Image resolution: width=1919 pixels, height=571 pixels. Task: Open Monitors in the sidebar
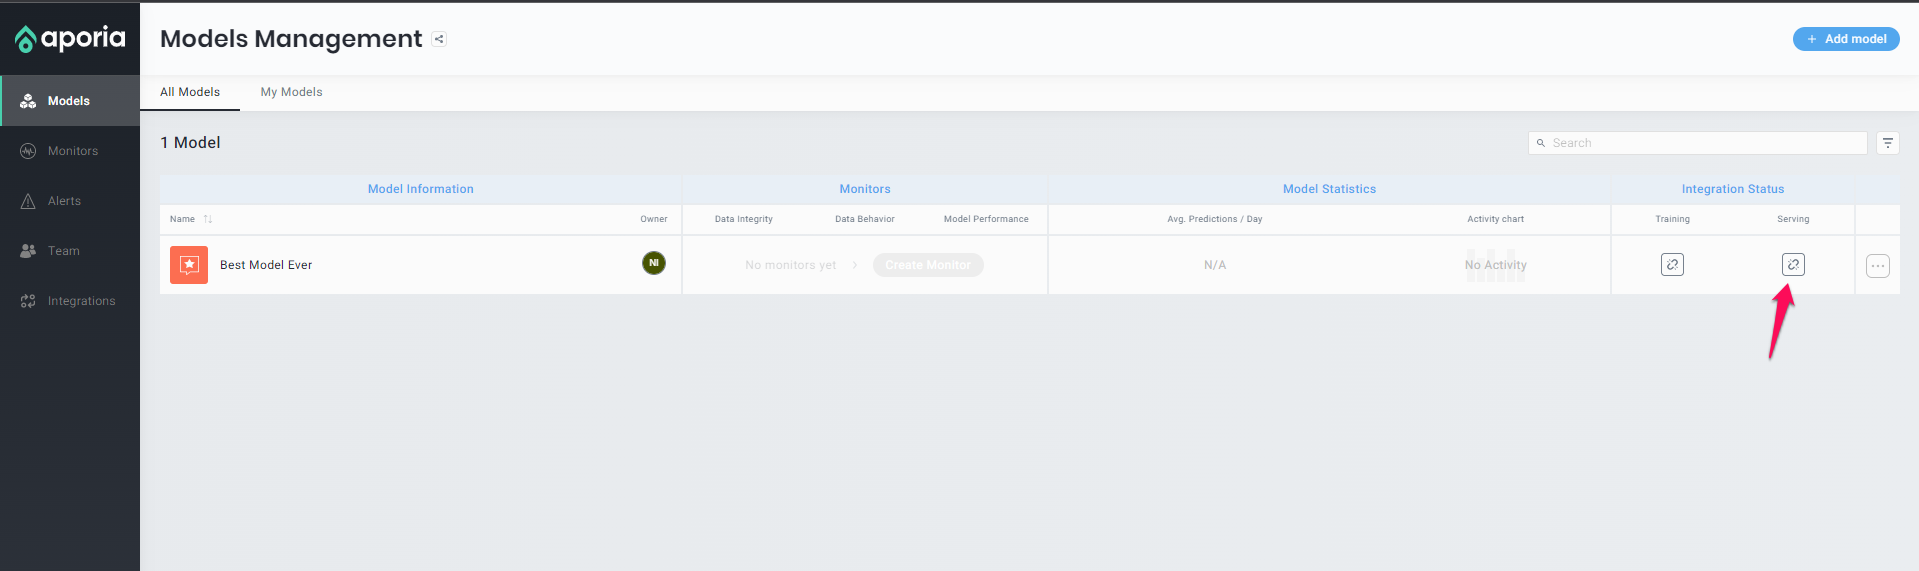(72, 151)
